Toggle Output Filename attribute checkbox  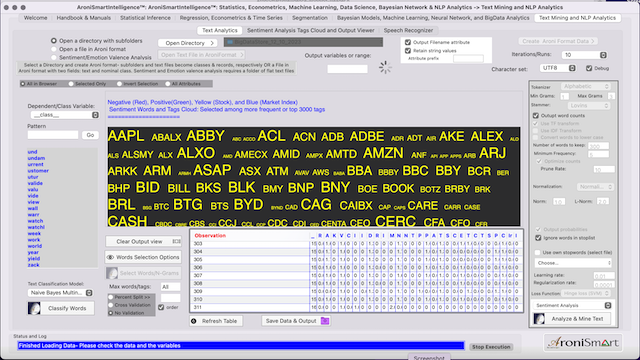point(408,42)
